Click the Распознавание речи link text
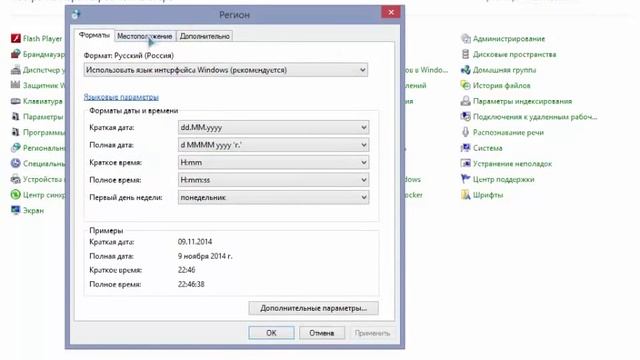Viewport: 640px width, 360px height. (x=508, y=133)
